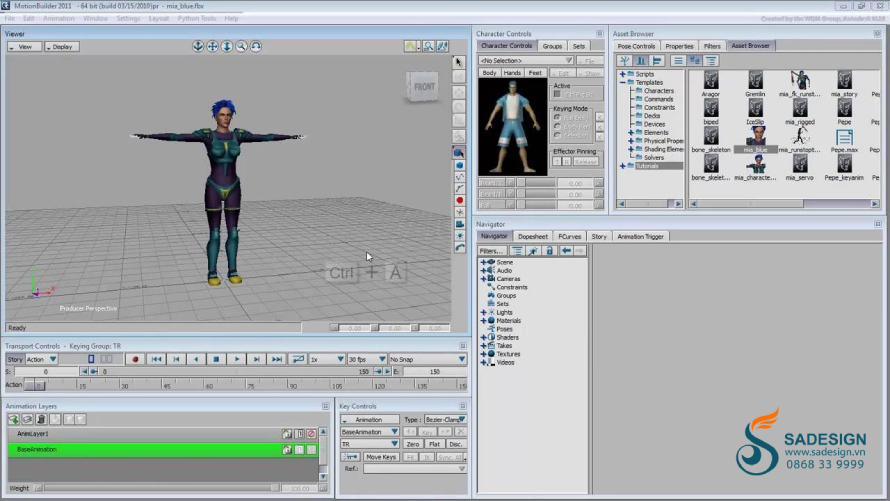This screenshot has height=501, width=890.
Task: Delete the selected animation layer
Action: click(41, 419)
